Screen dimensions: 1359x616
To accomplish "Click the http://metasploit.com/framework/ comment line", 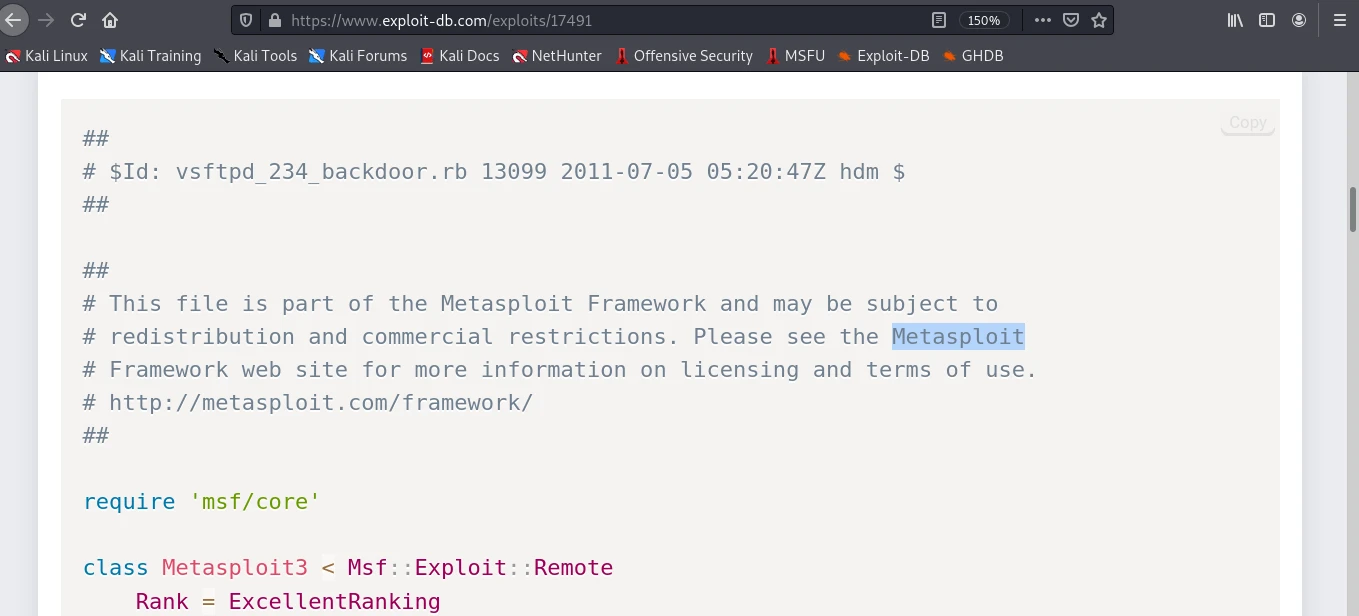I will [308, 403].
